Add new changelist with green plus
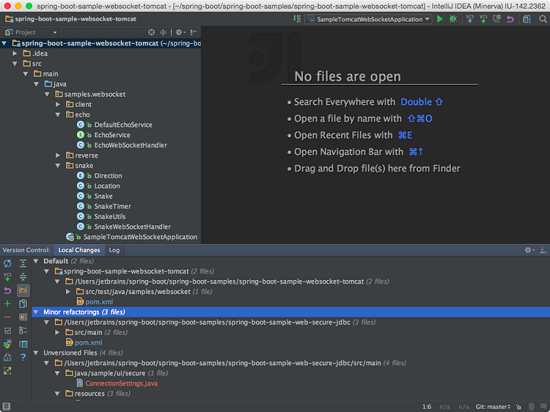The height and width of the screenshot is (412, 550). [x=7, y=304]
